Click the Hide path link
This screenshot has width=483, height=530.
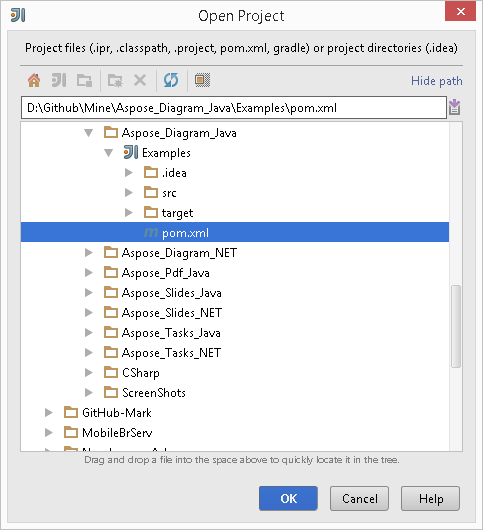point(436,81)
